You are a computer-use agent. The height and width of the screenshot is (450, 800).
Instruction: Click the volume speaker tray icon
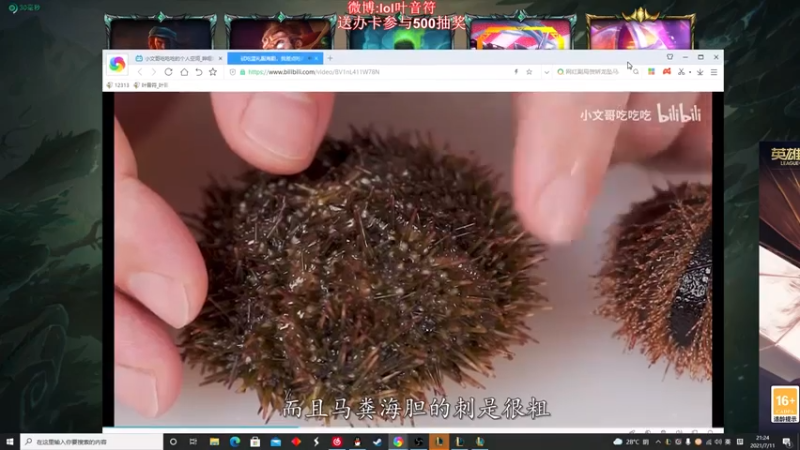pyautogui.click(x=718, y=442)
